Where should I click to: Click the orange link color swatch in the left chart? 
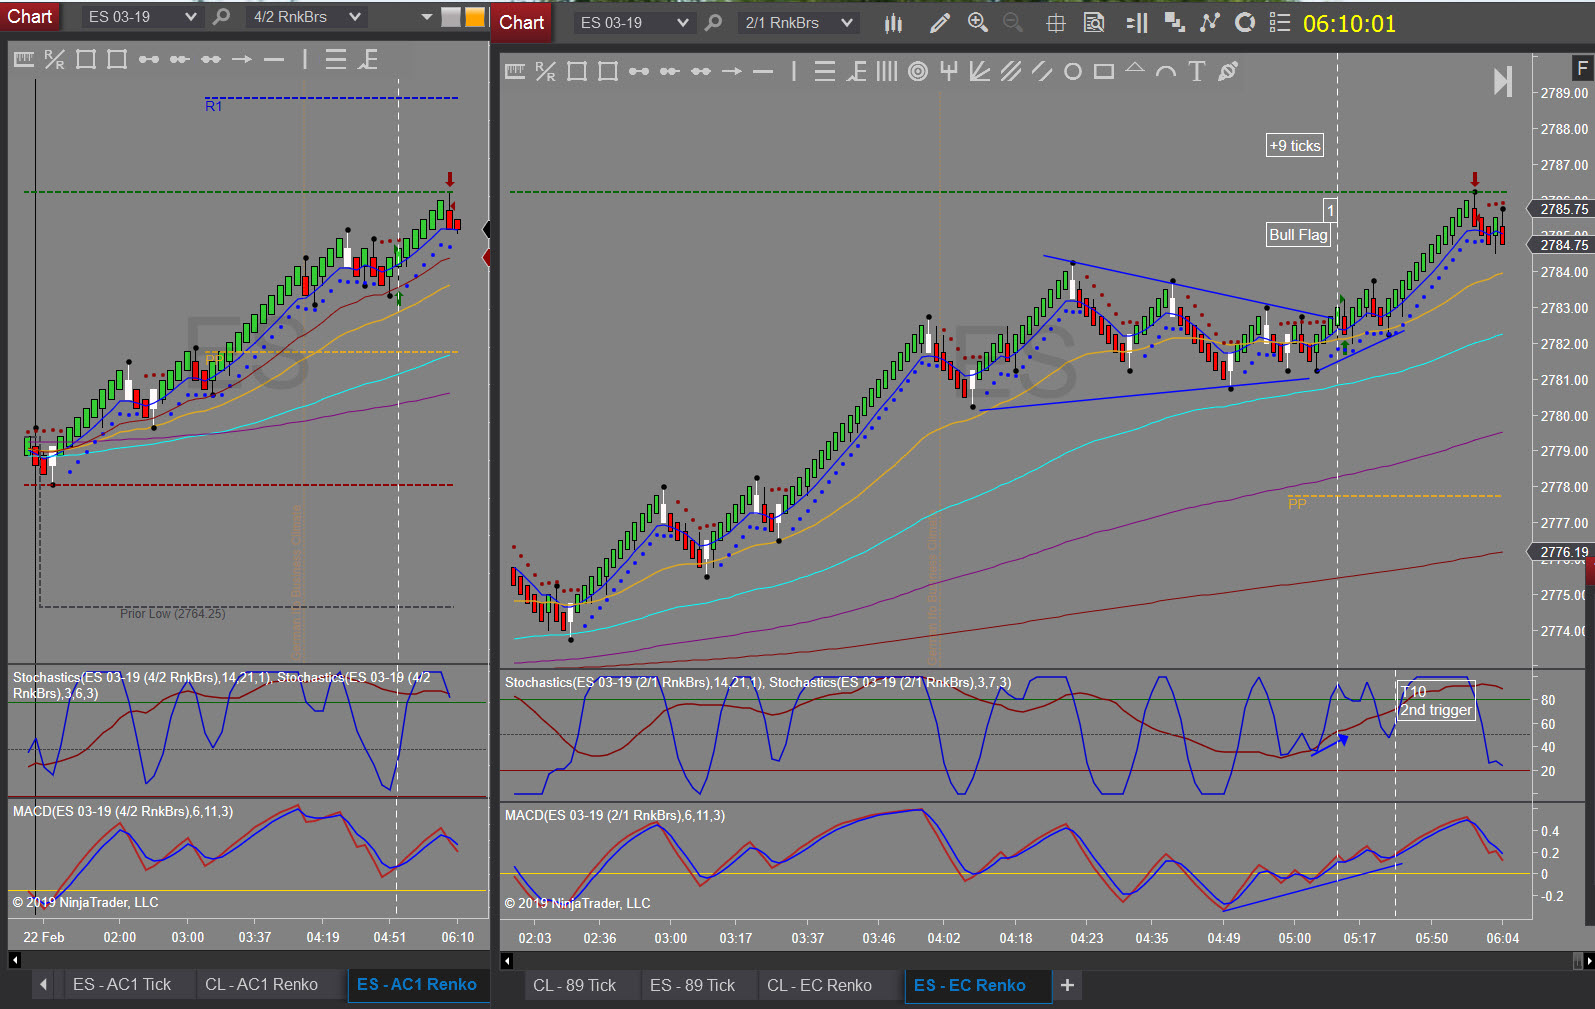click(x=475, y=17)
